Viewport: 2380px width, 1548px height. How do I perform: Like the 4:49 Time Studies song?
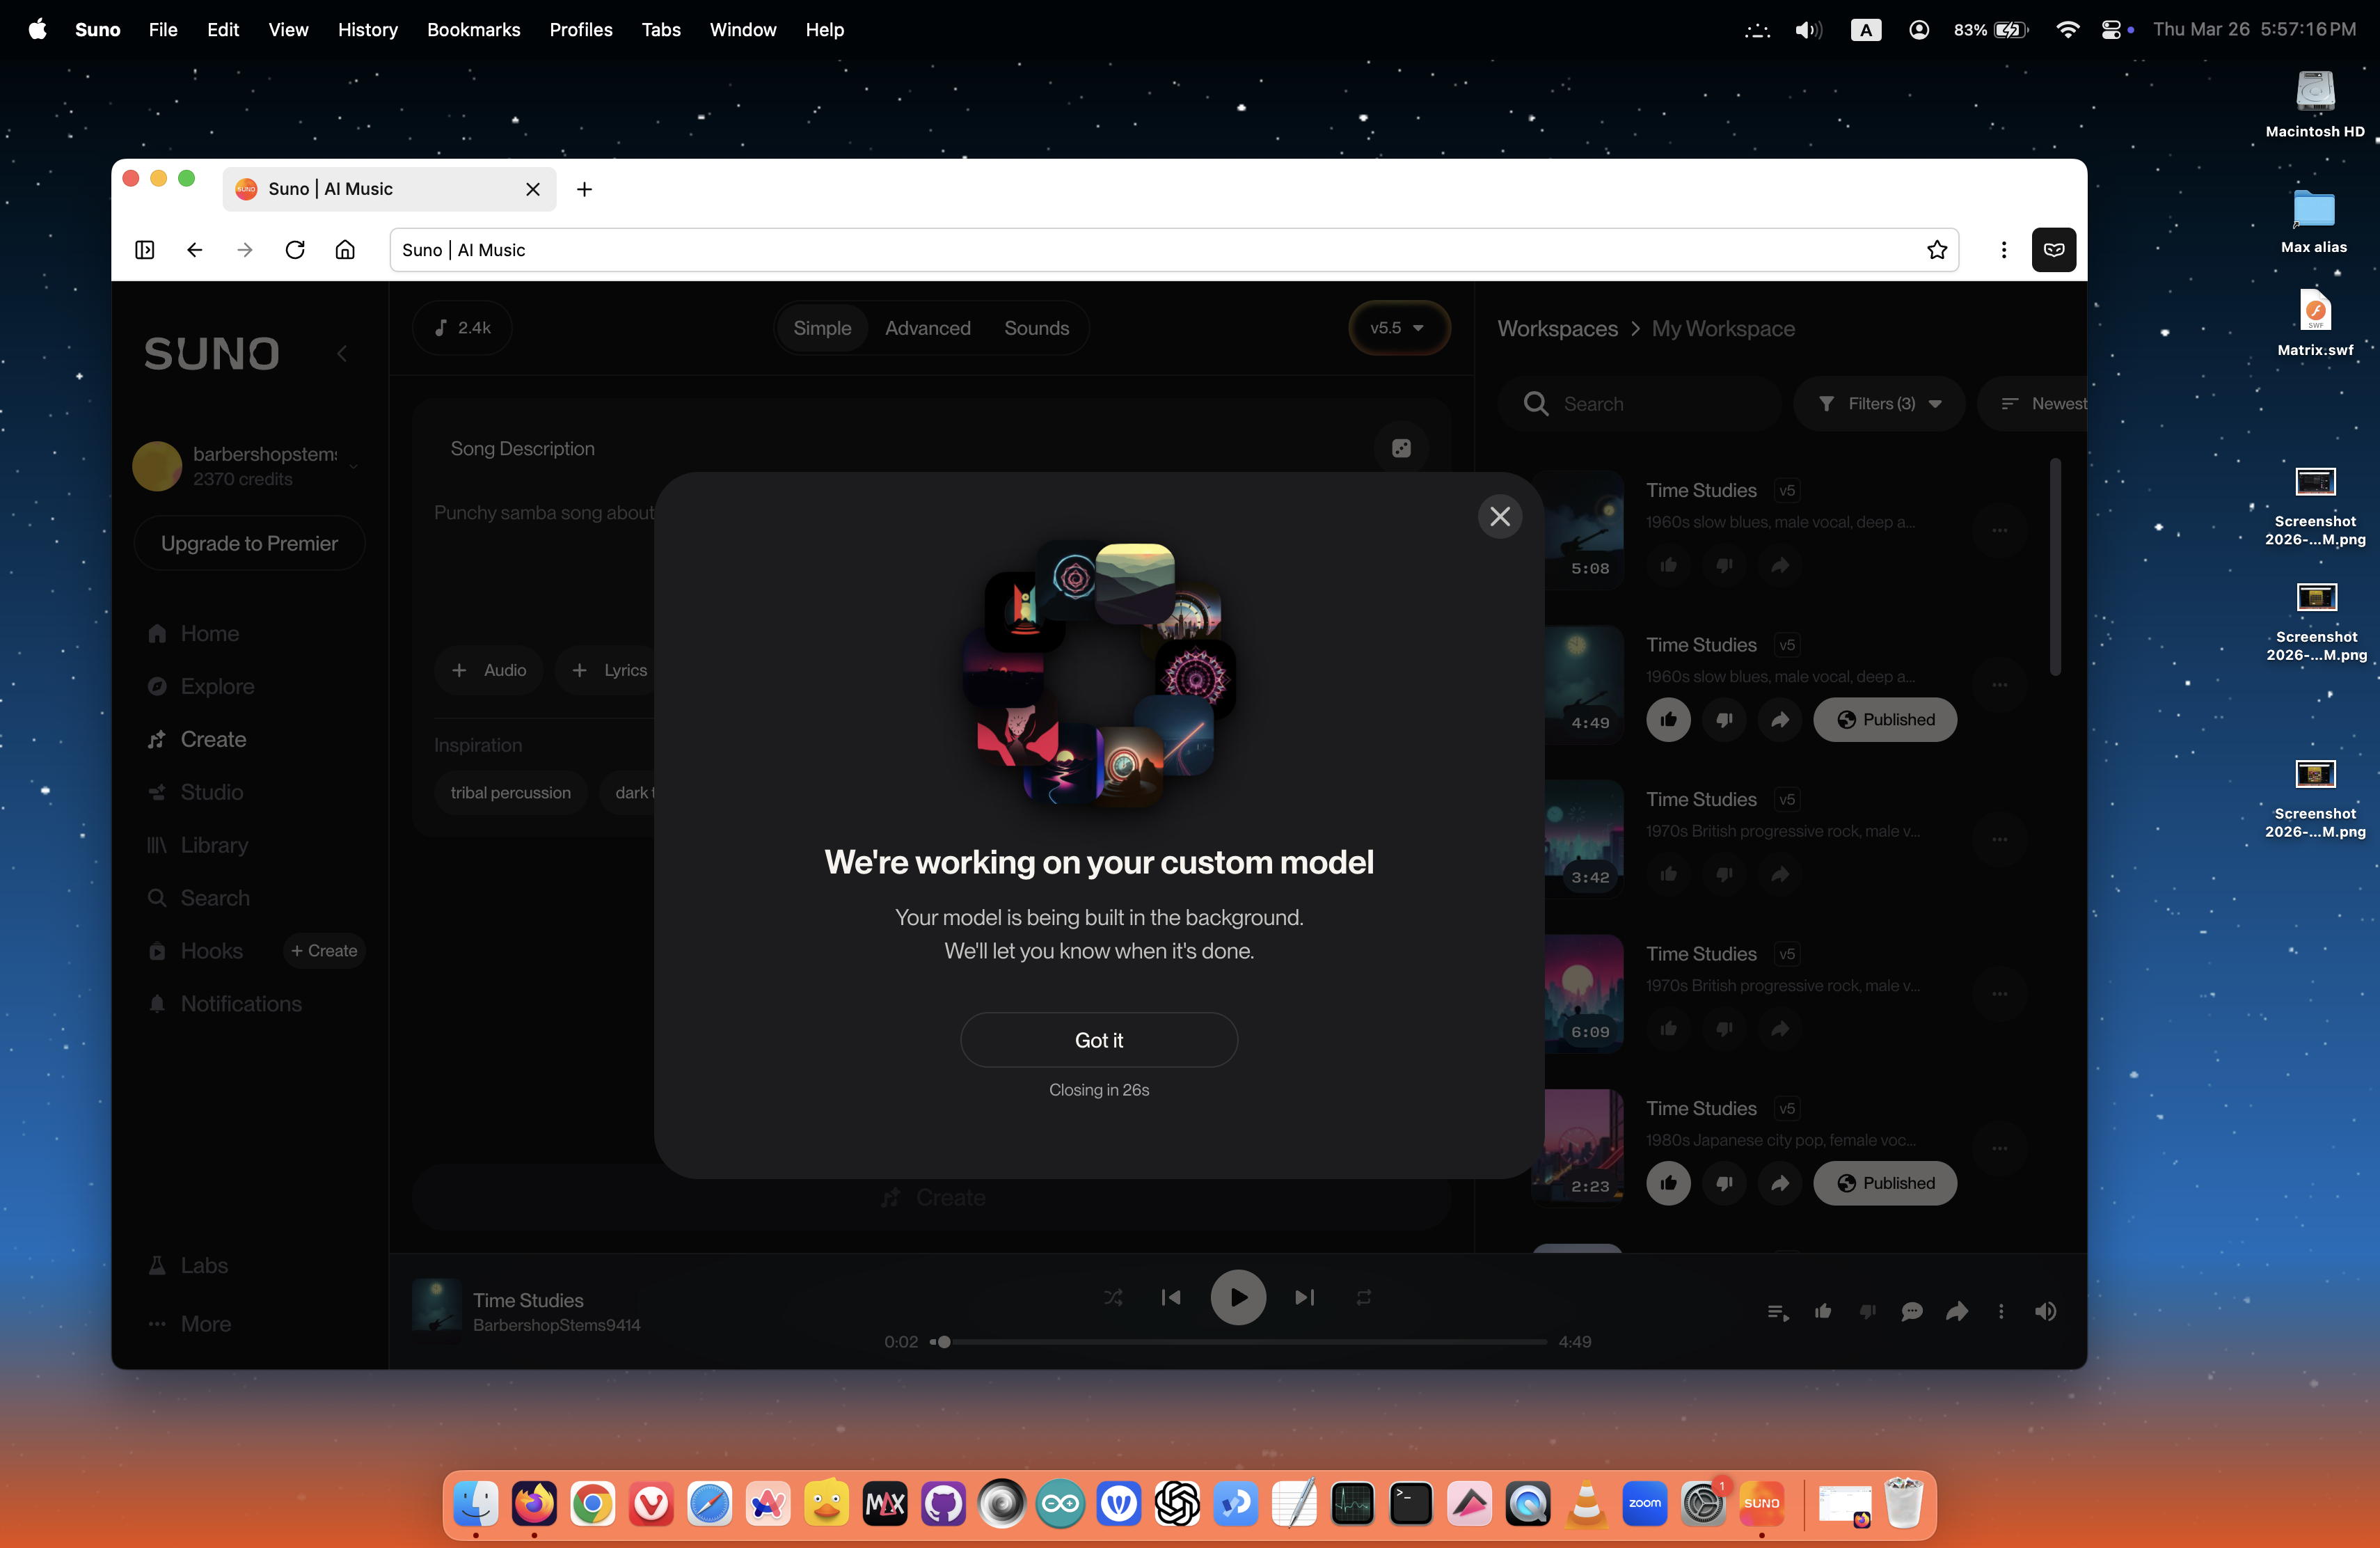(x=1668, y=719)
